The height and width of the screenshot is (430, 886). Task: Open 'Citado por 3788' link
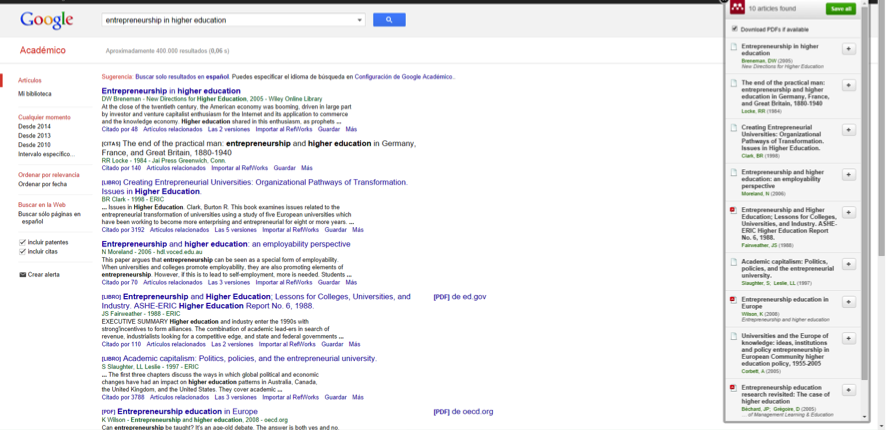click(x=123, y=397)
